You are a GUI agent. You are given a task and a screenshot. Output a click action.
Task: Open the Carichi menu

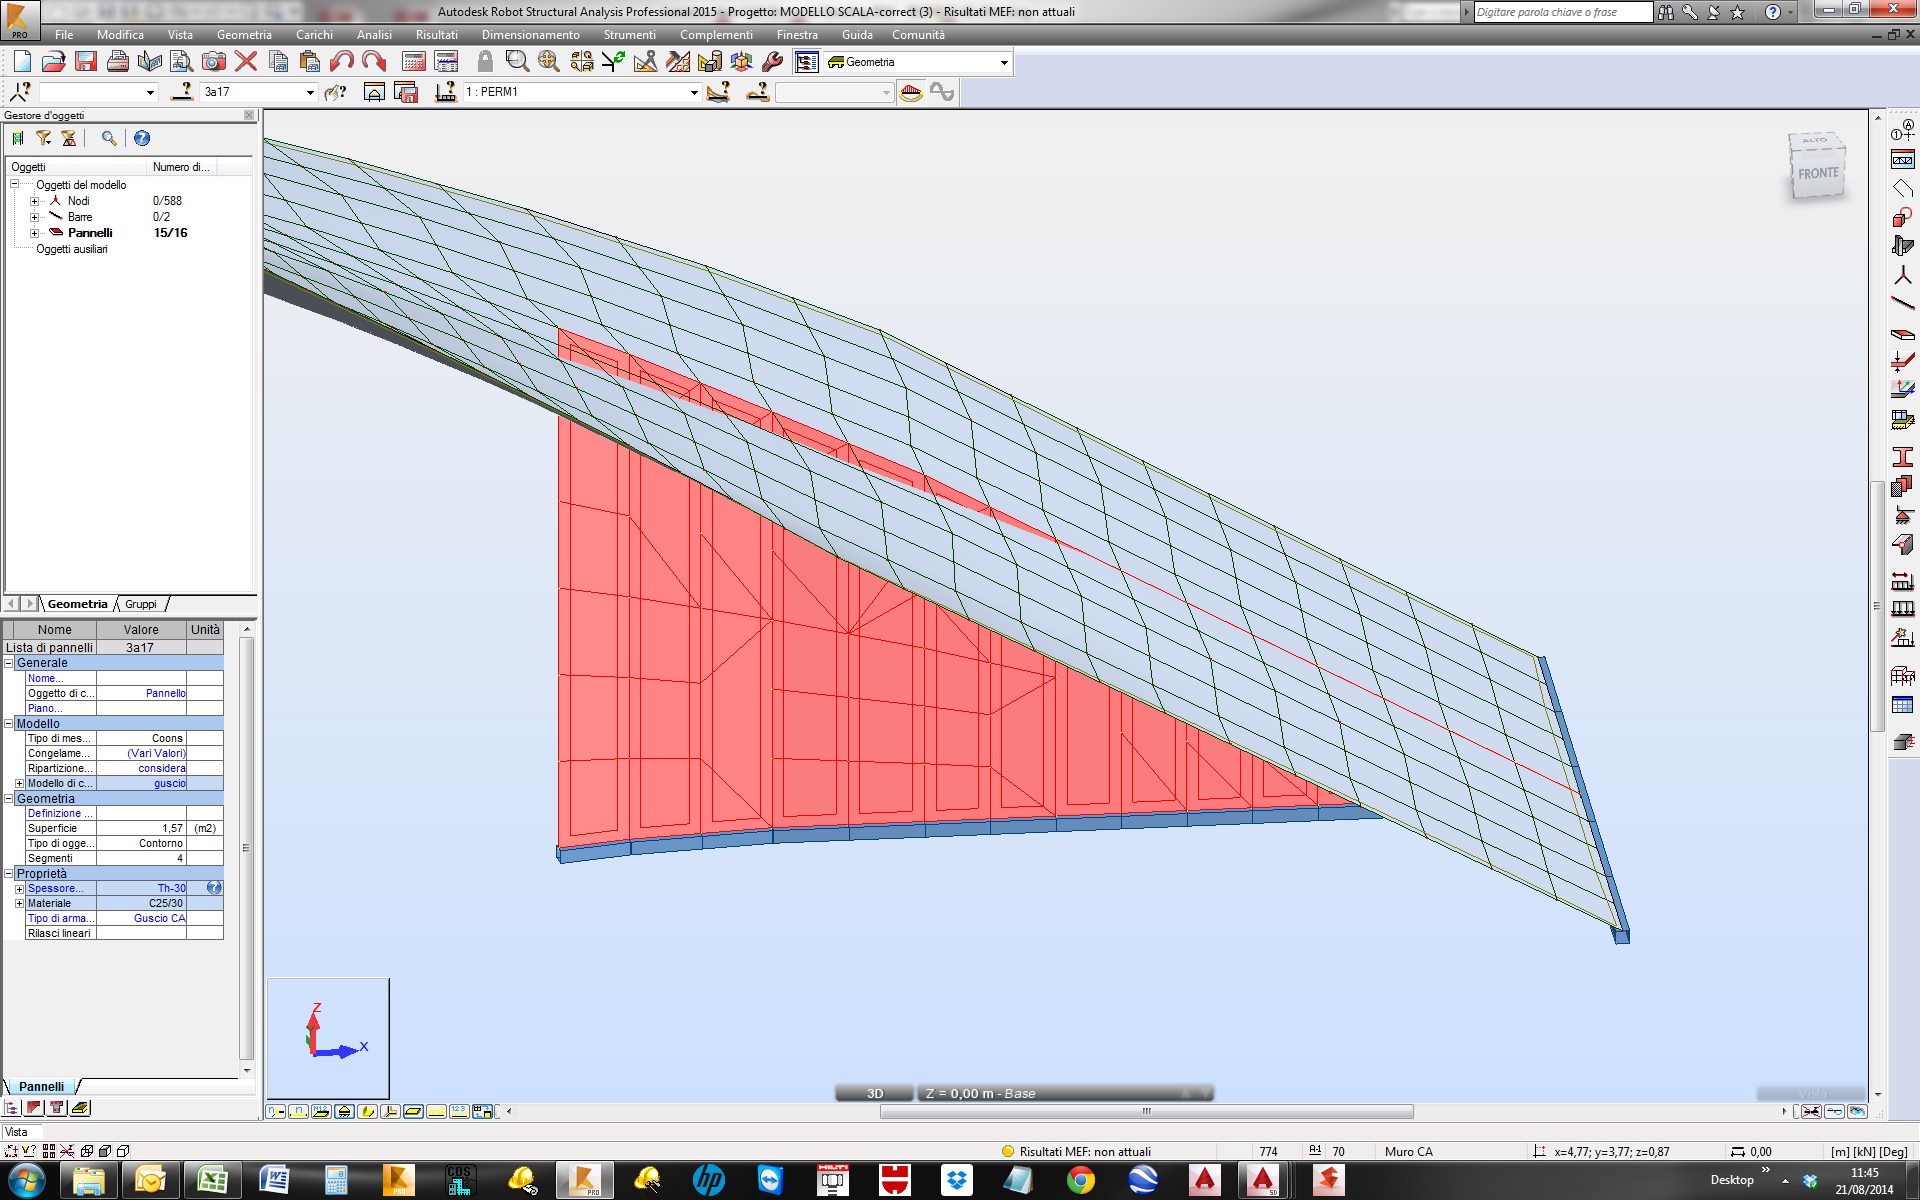314,35
